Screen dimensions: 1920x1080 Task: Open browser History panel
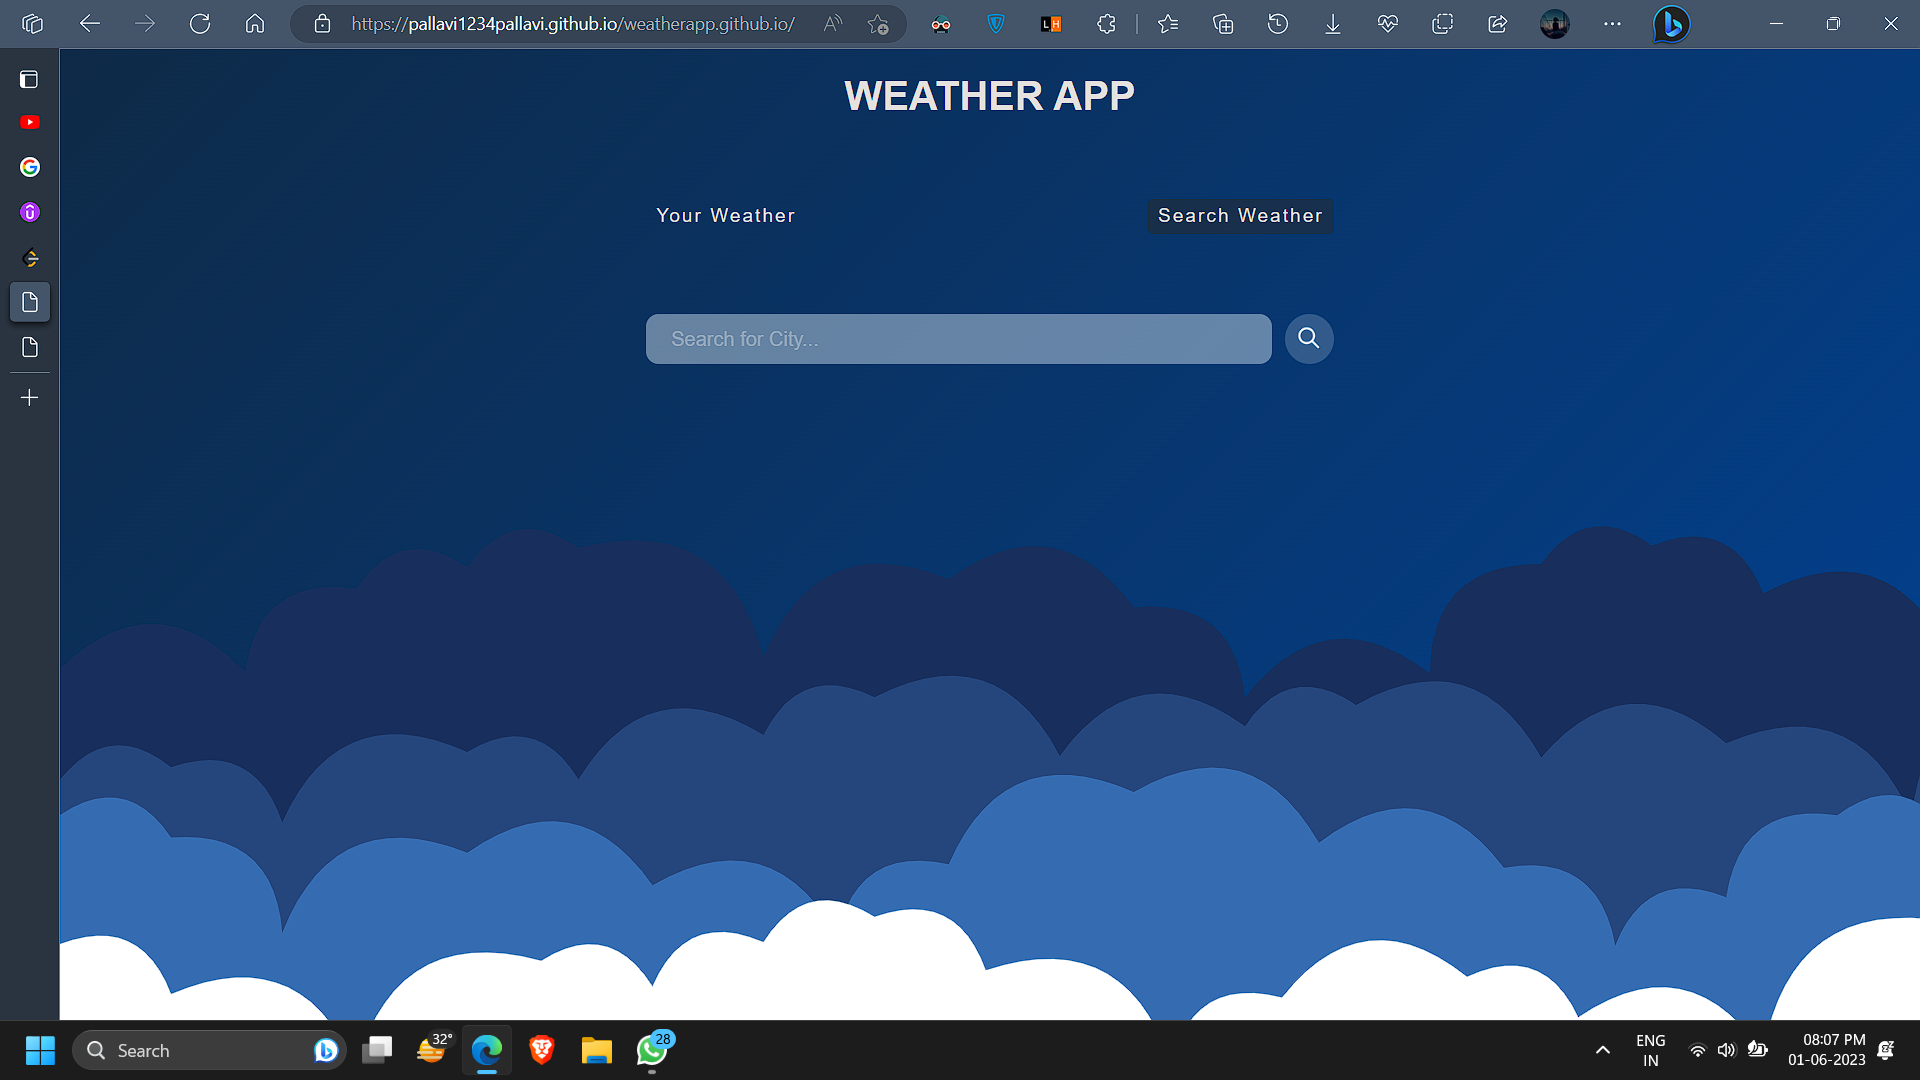(1277, 24)
